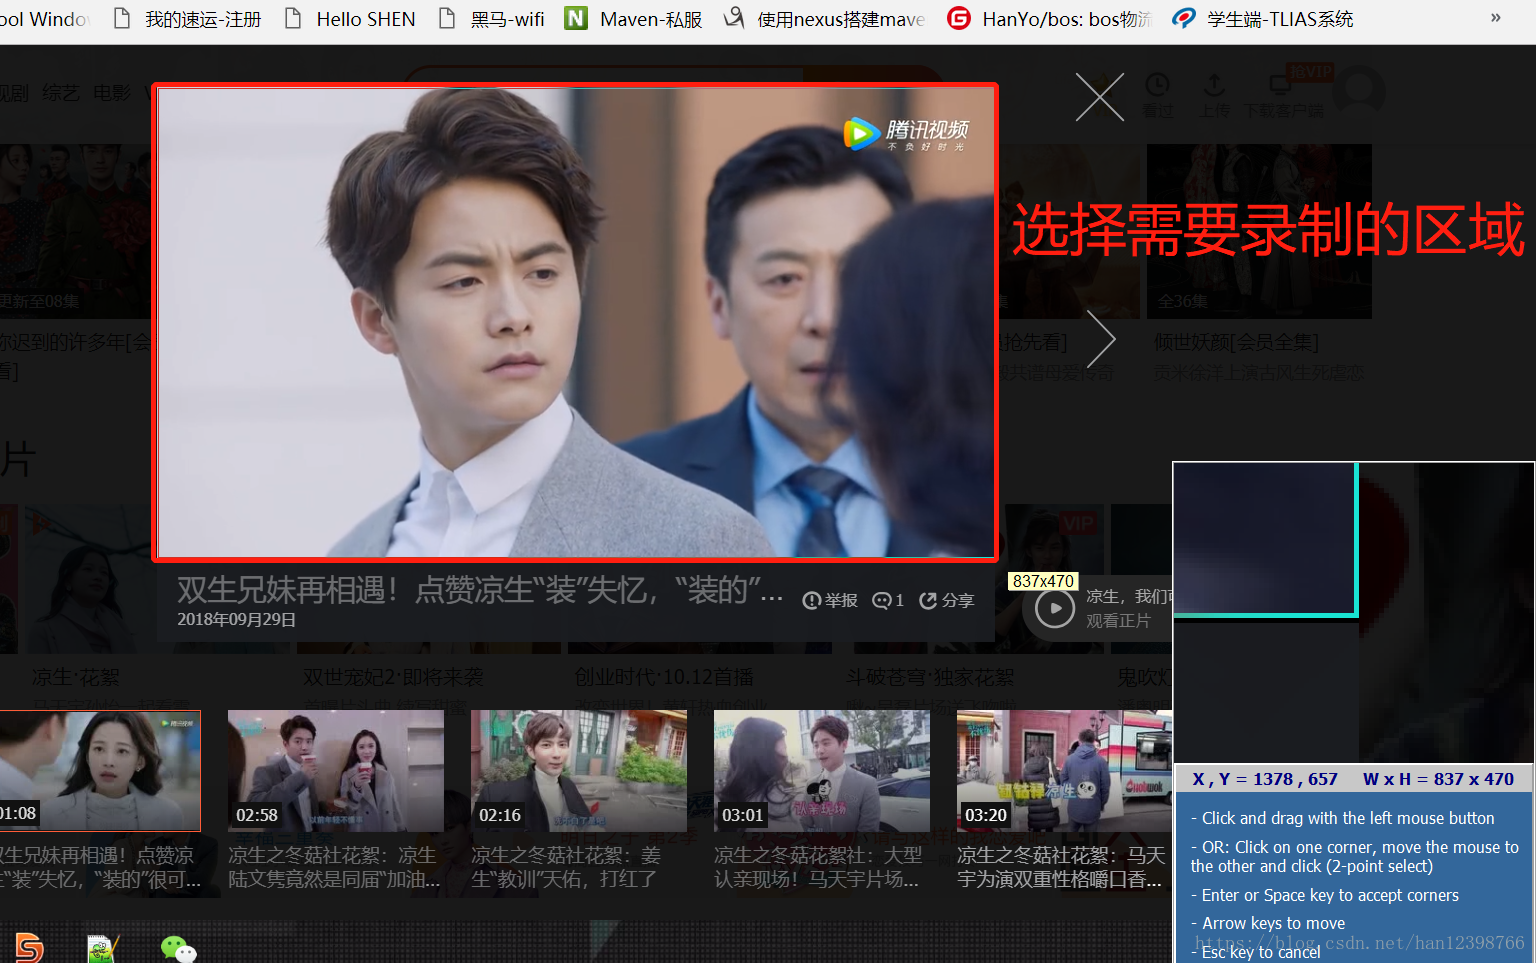
Task: Open the HanYo/bos bookmark
Action: coord(1050,19)
